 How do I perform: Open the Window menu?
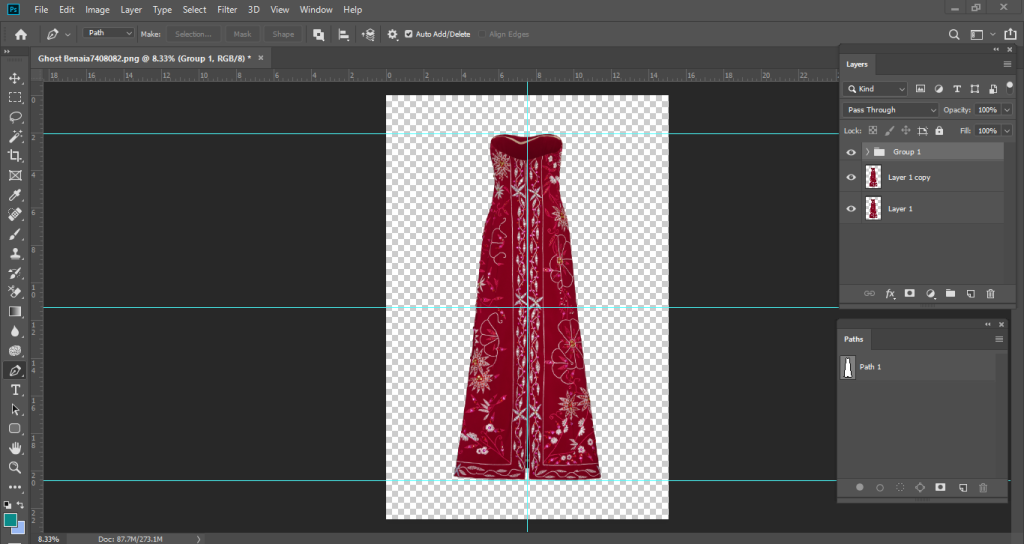point(316,10)
